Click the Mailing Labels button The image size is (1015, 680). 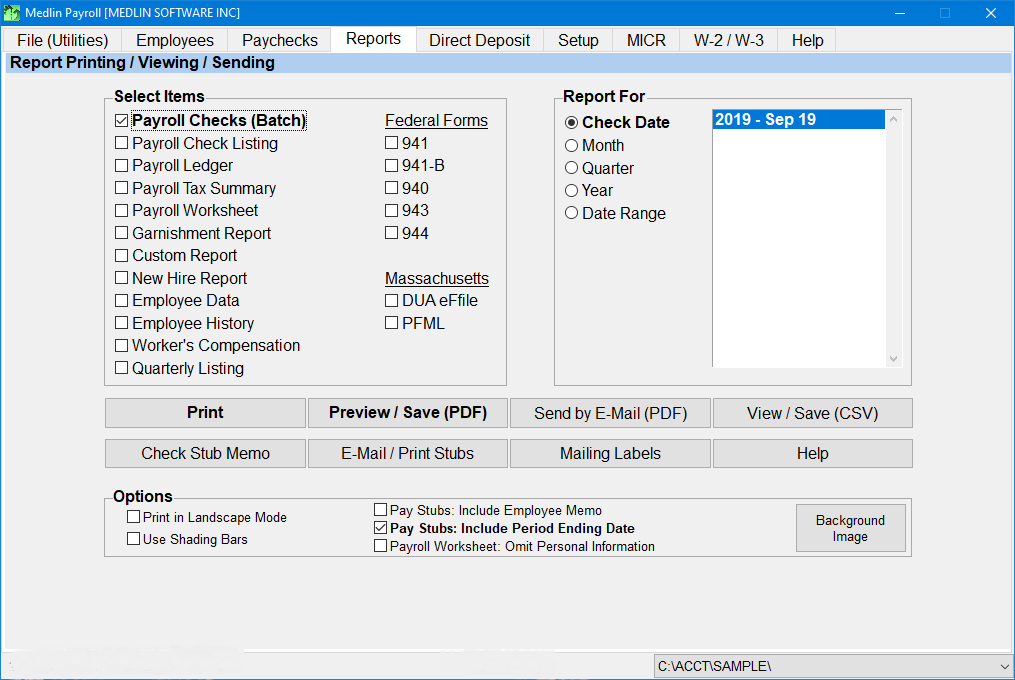[x=610, y=453]
